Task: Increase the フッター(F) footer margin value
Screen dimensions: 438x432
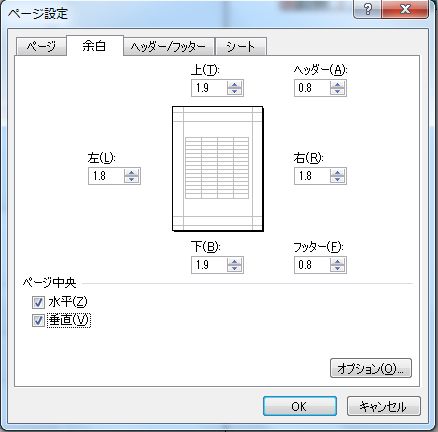Action: coord(338,262)
